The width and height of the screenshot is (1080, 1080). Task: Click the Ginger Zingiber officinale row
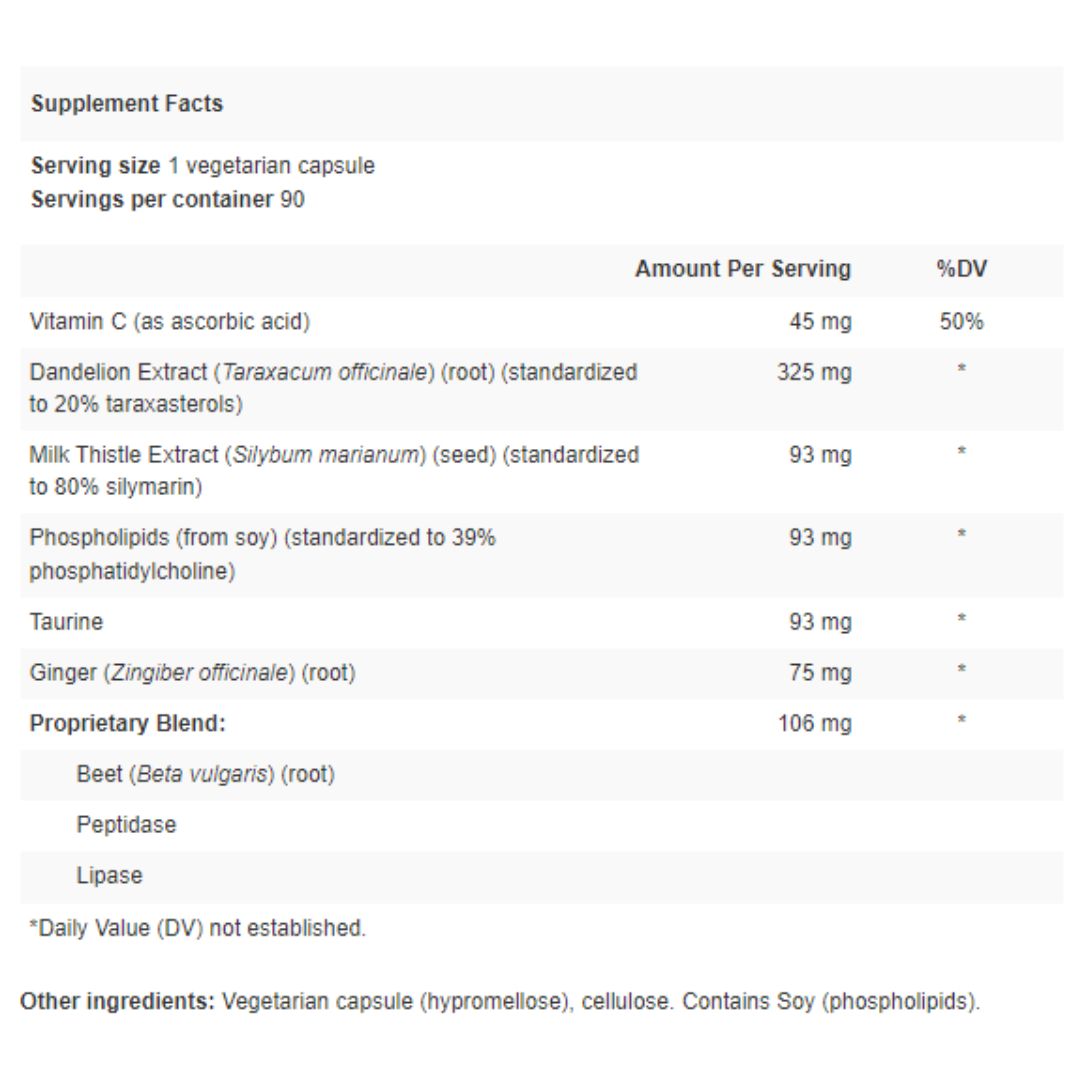click(x=541, y=673)
